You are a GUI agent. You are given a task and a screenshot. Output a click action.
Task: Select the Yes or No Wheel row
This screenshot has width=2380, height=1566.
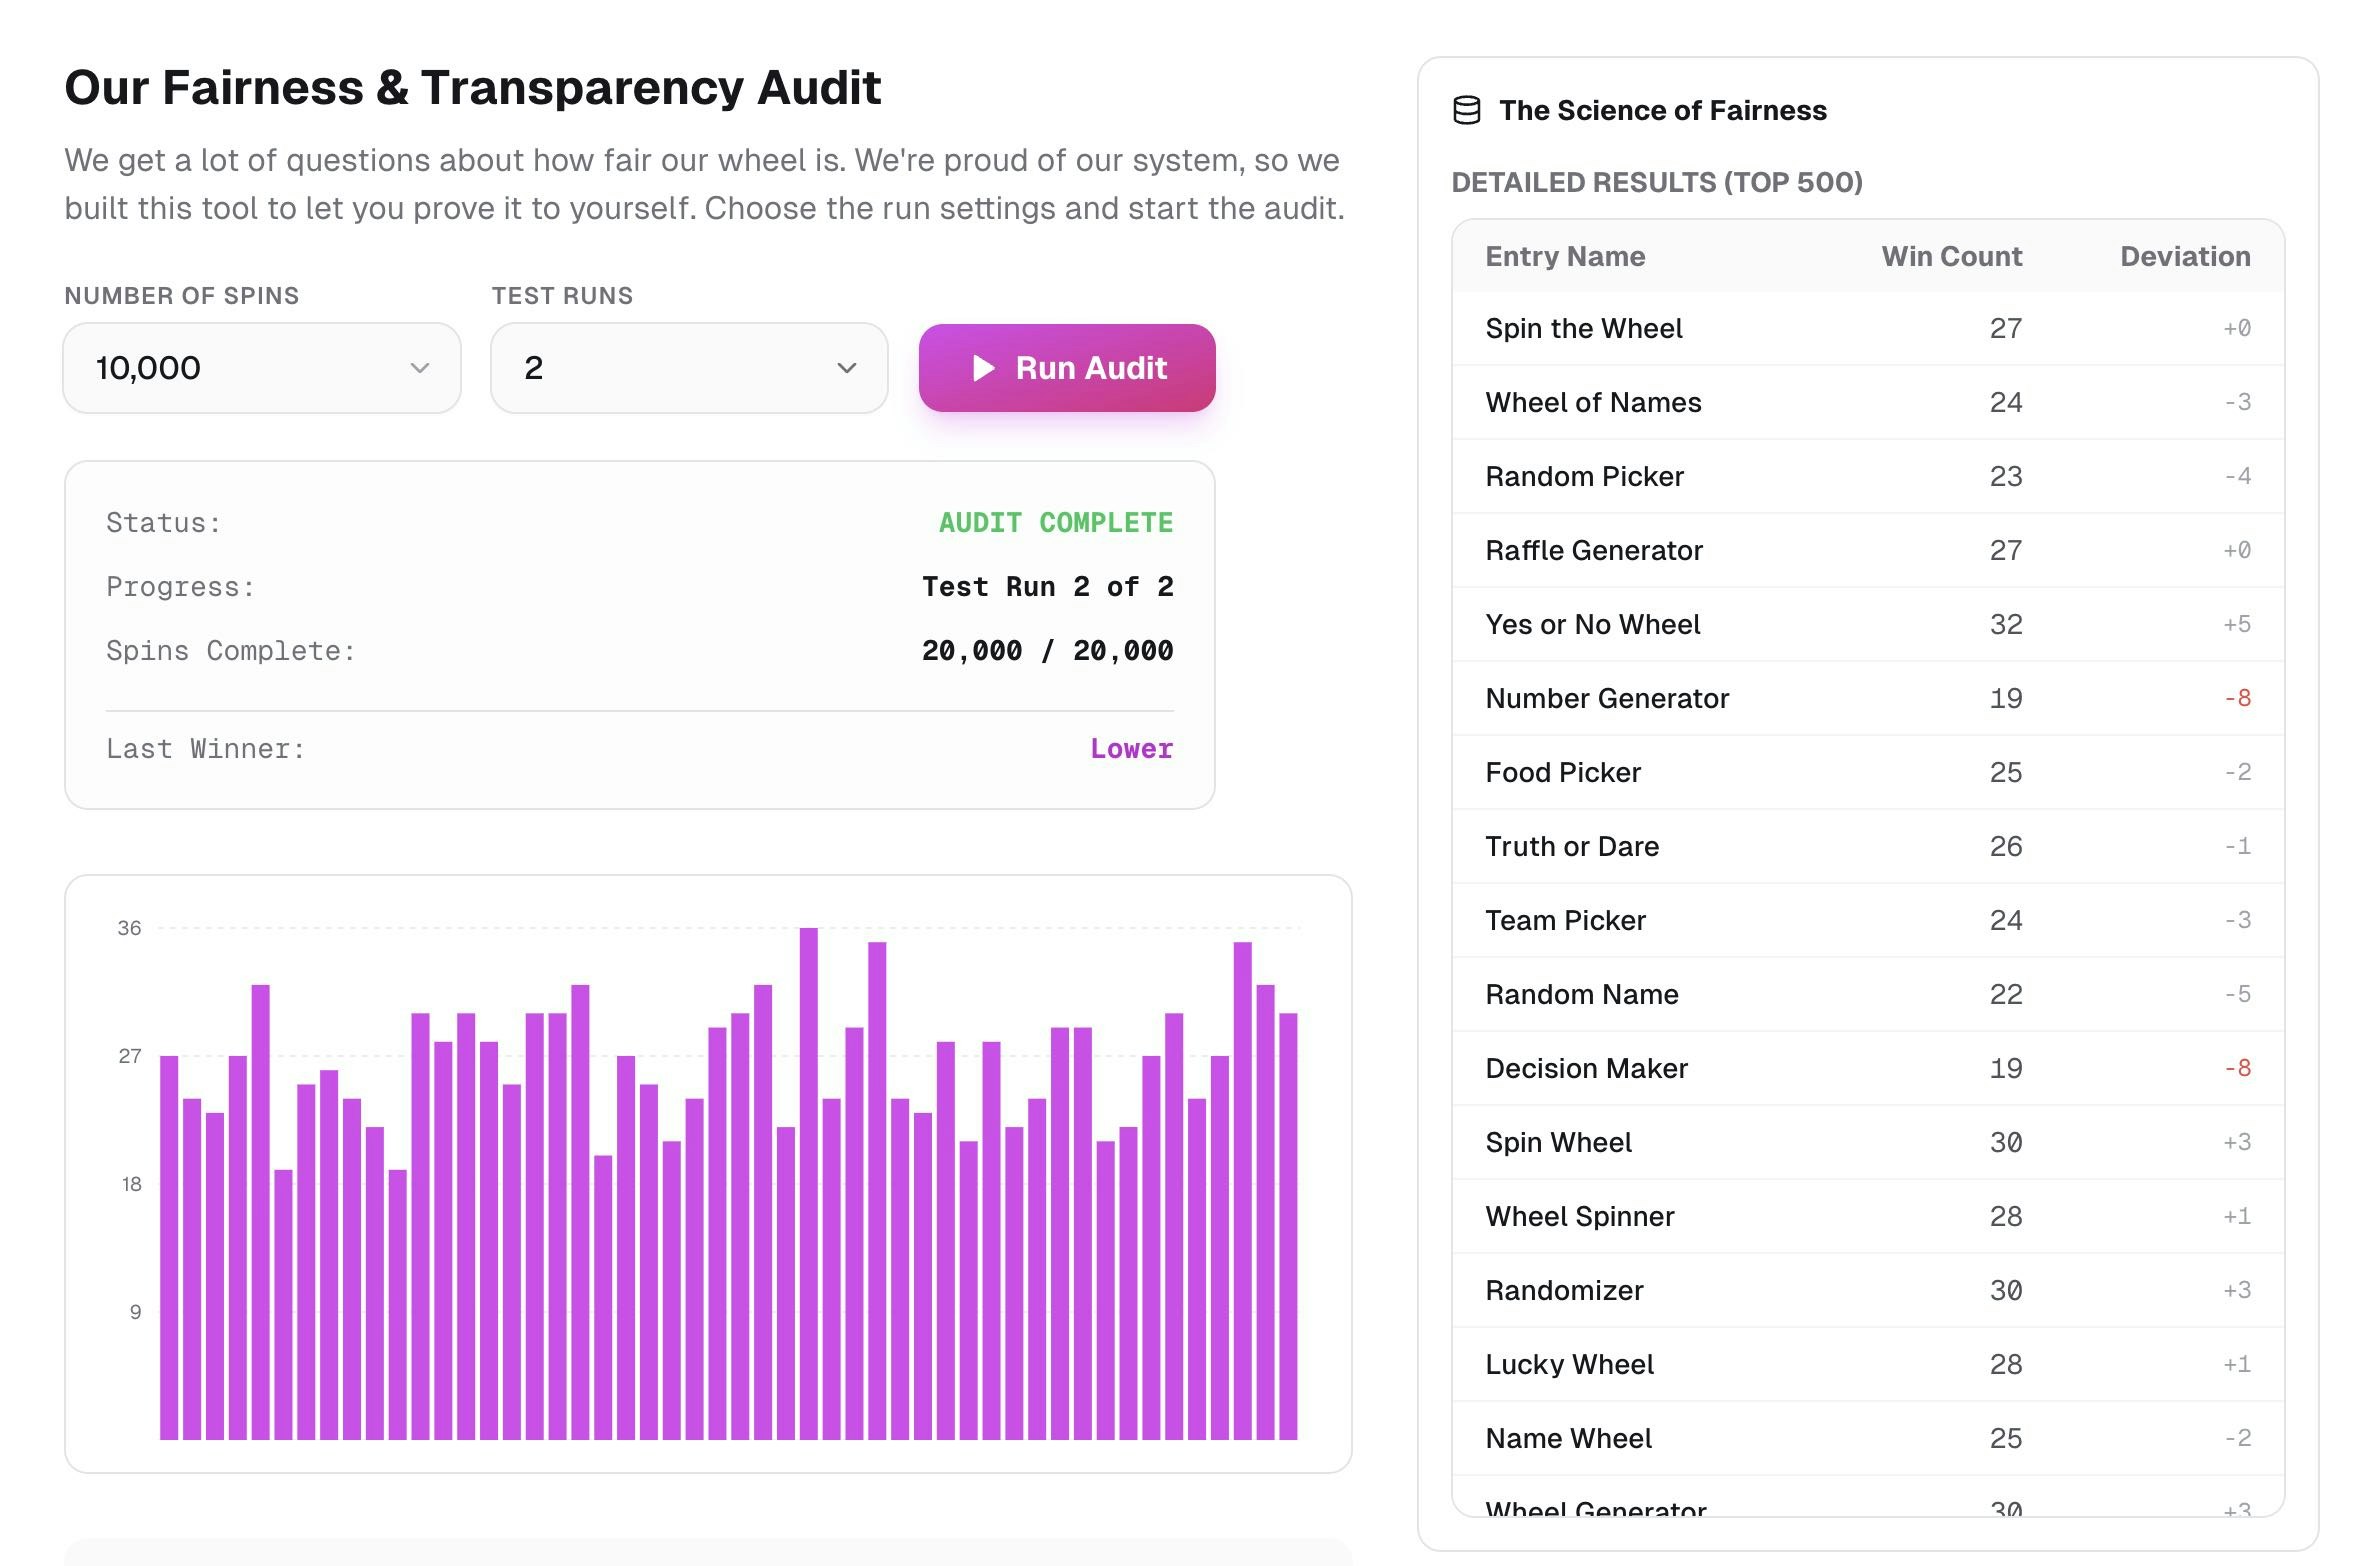coord(1592,624)
